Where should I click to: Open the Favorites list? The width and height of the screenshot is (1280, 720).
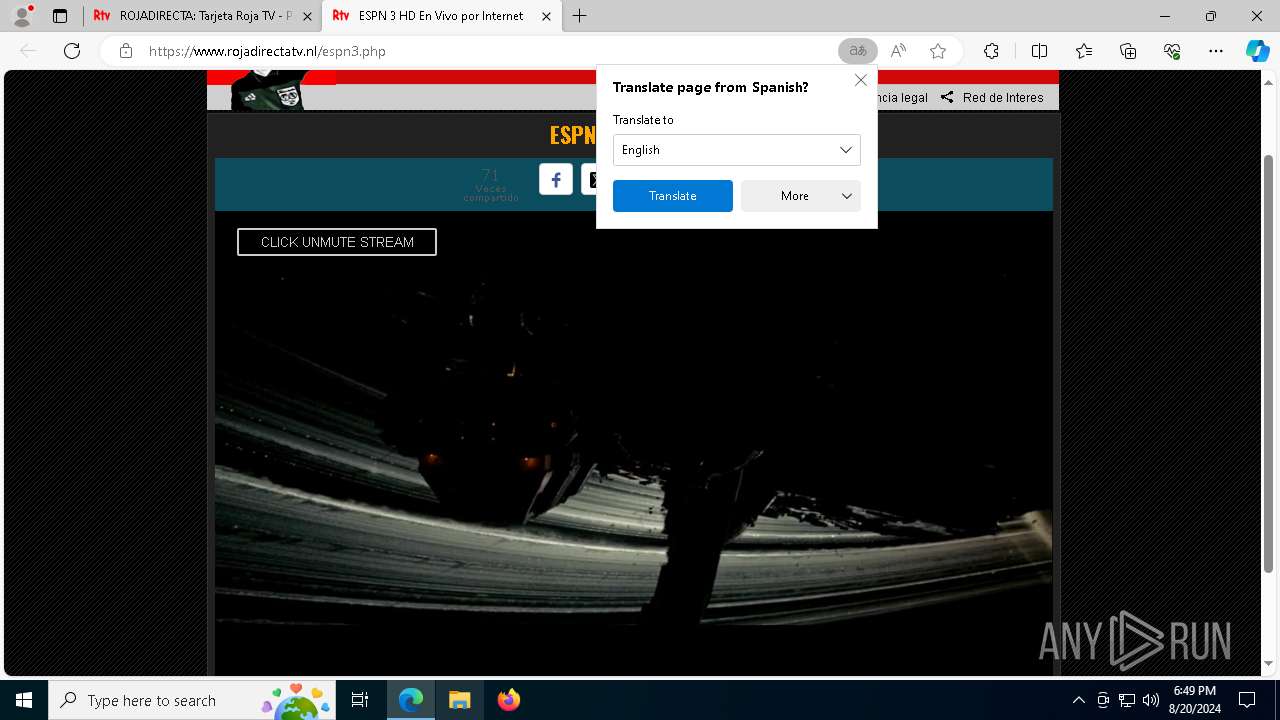pos(1084,51)
